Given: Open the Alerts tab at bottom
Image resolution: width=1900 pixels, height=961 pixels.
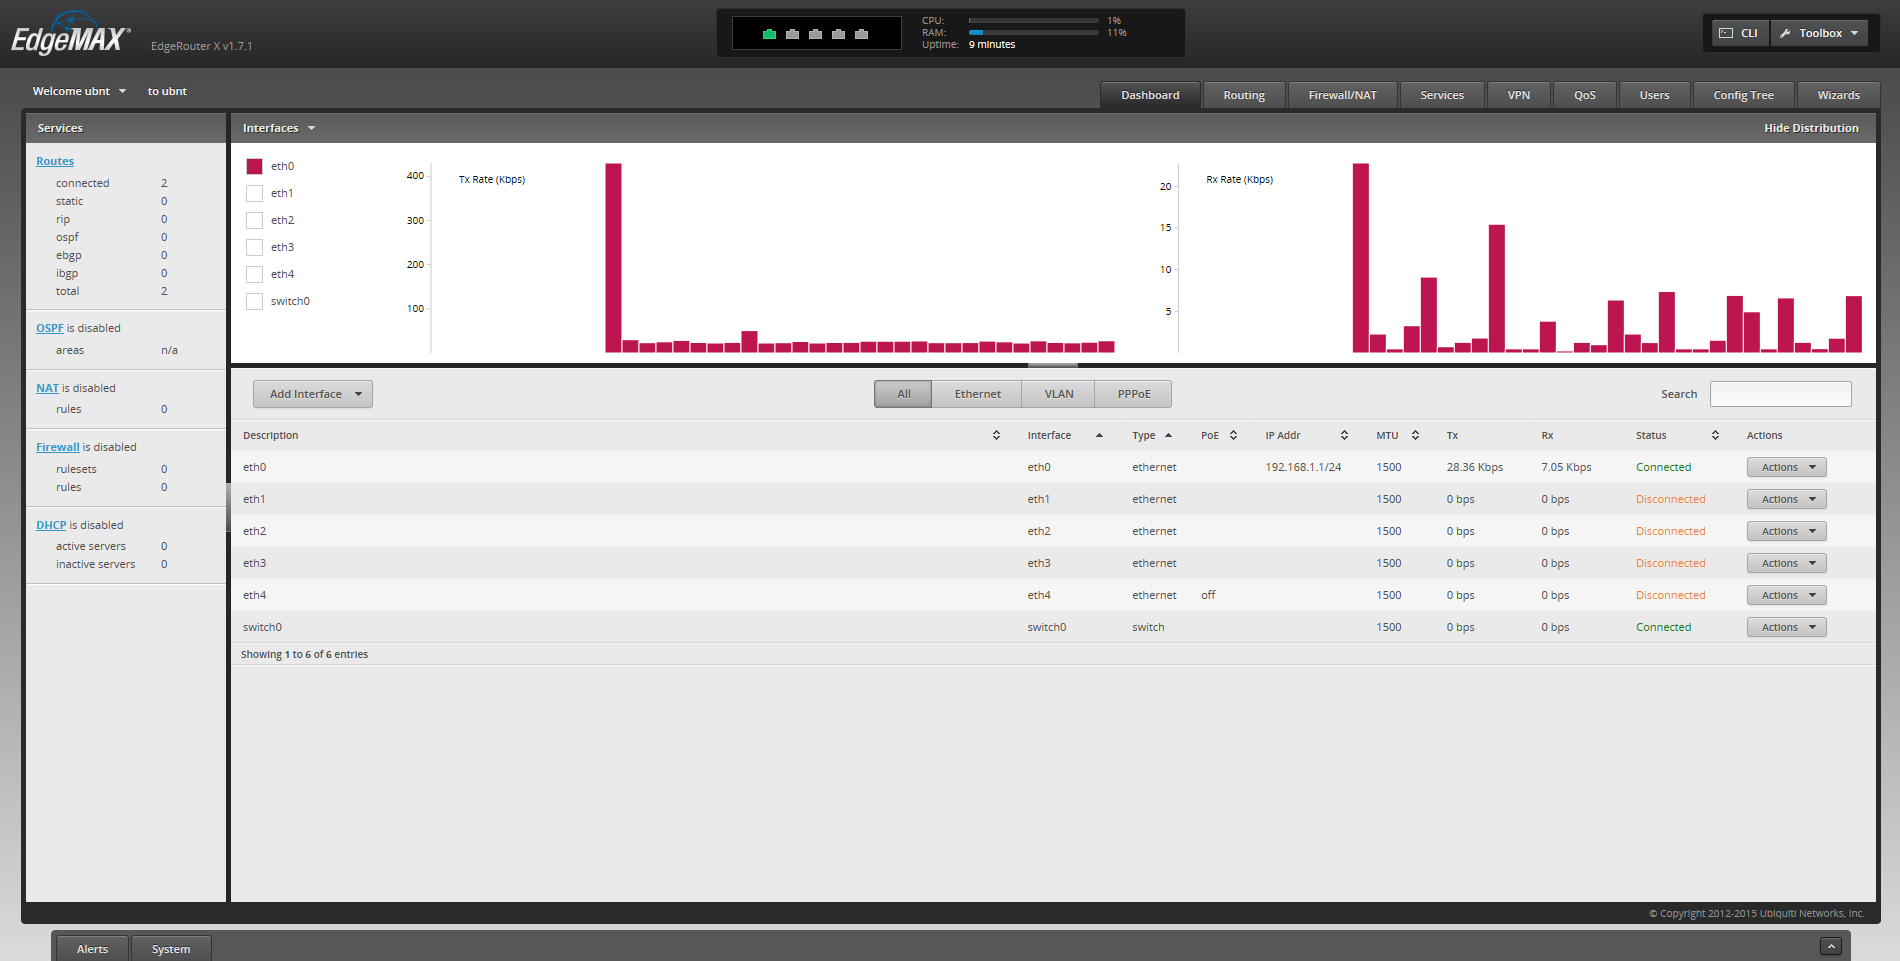Looking at the screenshot, I should [92, 949].
